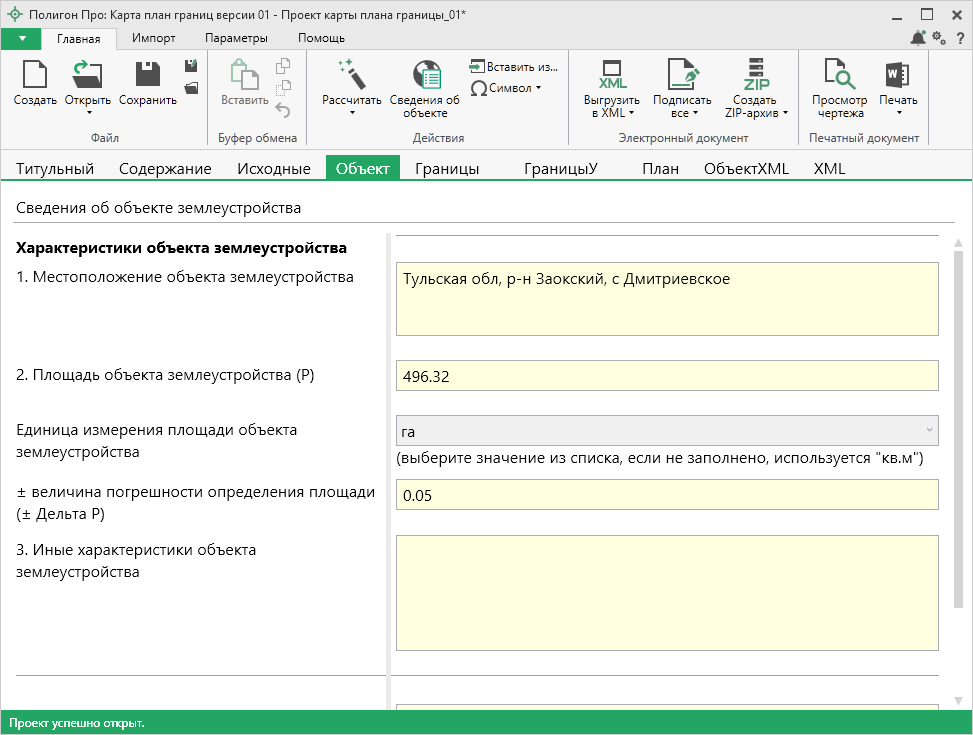Click the Создать new document icon
This screenshot has height=735, width=973.
click(35, 76)
